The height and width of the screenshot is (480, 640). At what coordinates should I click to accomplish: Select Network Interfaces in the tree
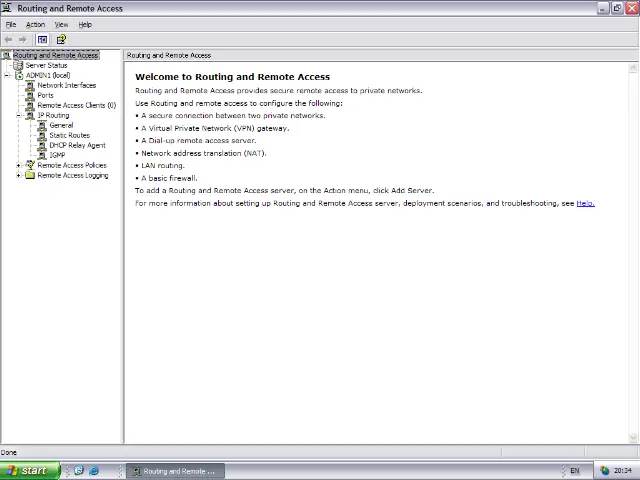coord(67,85)
